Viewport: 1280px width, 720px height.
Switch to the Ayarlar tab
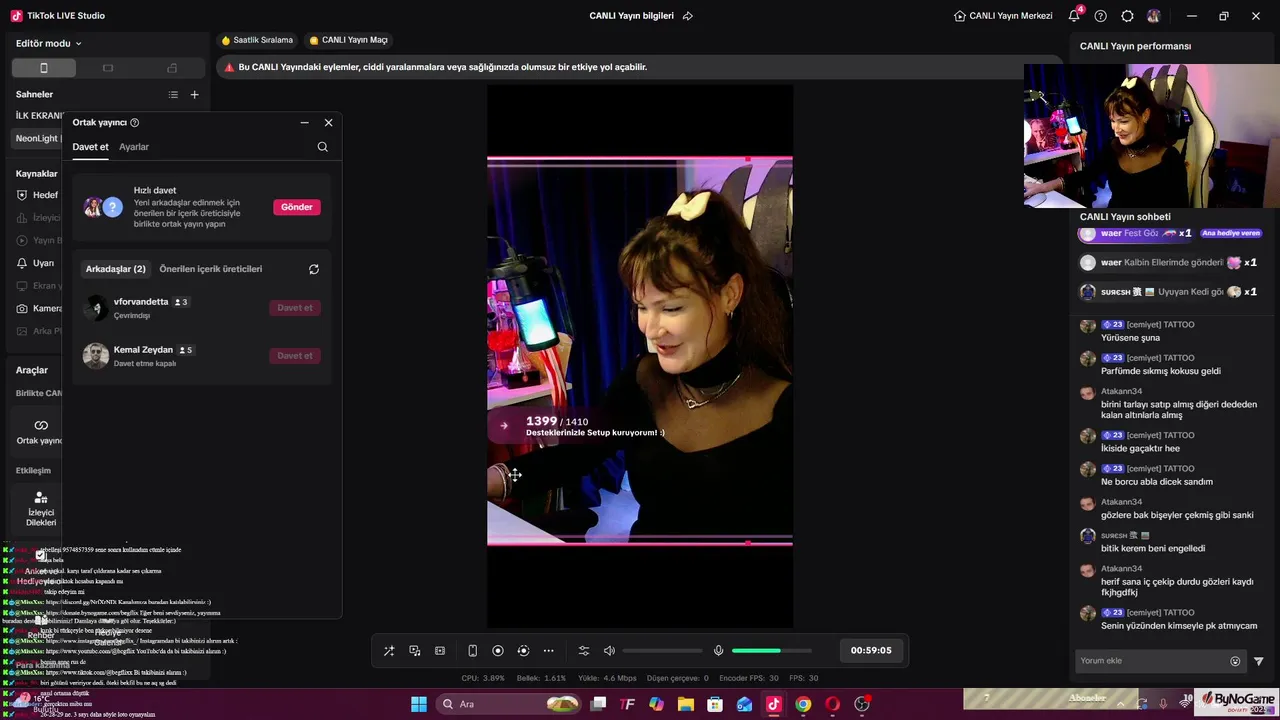(134, 147)
